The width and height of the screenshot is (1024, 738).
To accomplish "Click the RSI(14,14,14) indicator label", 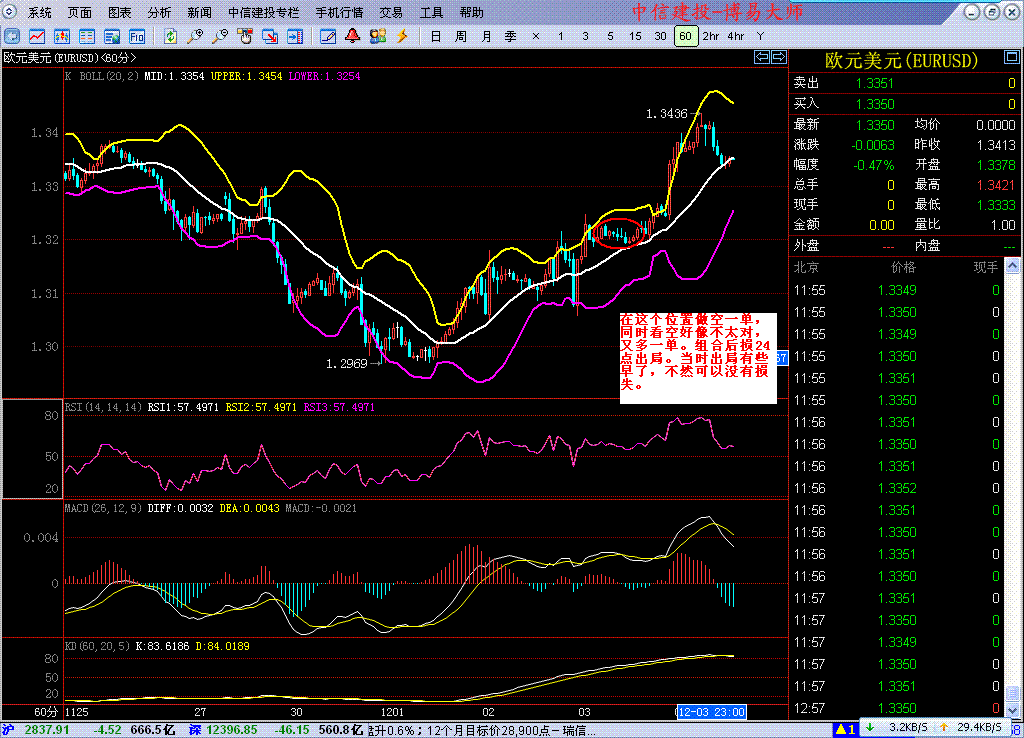I will tap(103, 407).
